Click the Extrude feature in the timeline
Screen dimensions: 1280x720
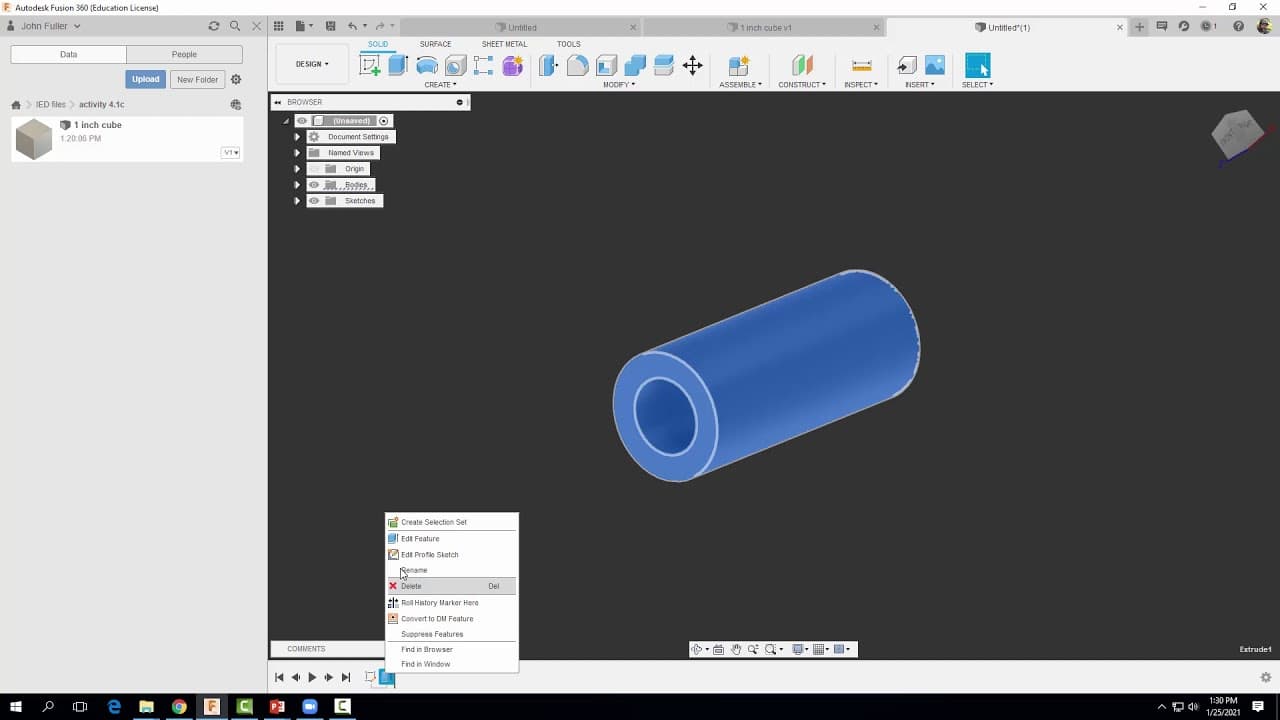coord(387,678)
